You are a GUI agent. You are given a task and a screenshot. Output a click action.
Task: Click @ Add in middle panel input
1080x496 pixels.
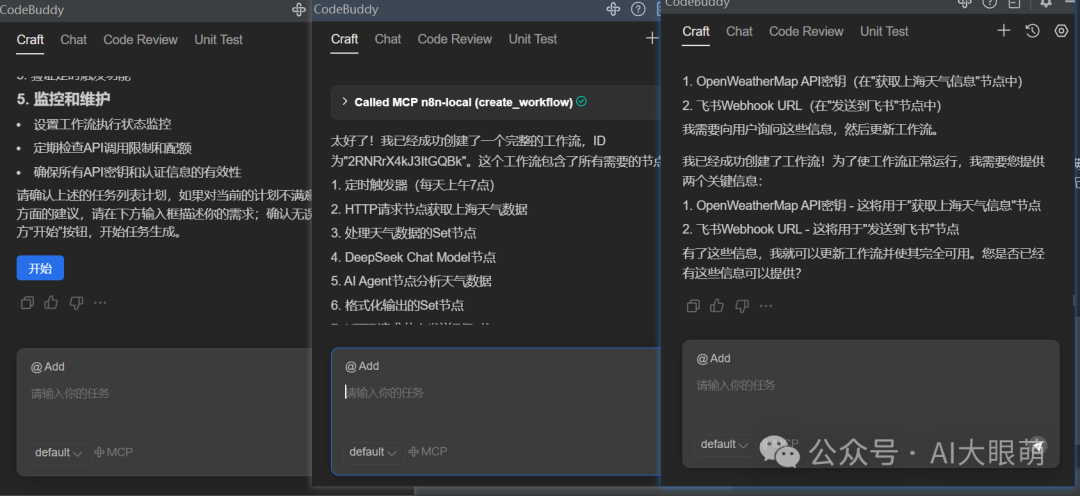[x=362, y=366]
